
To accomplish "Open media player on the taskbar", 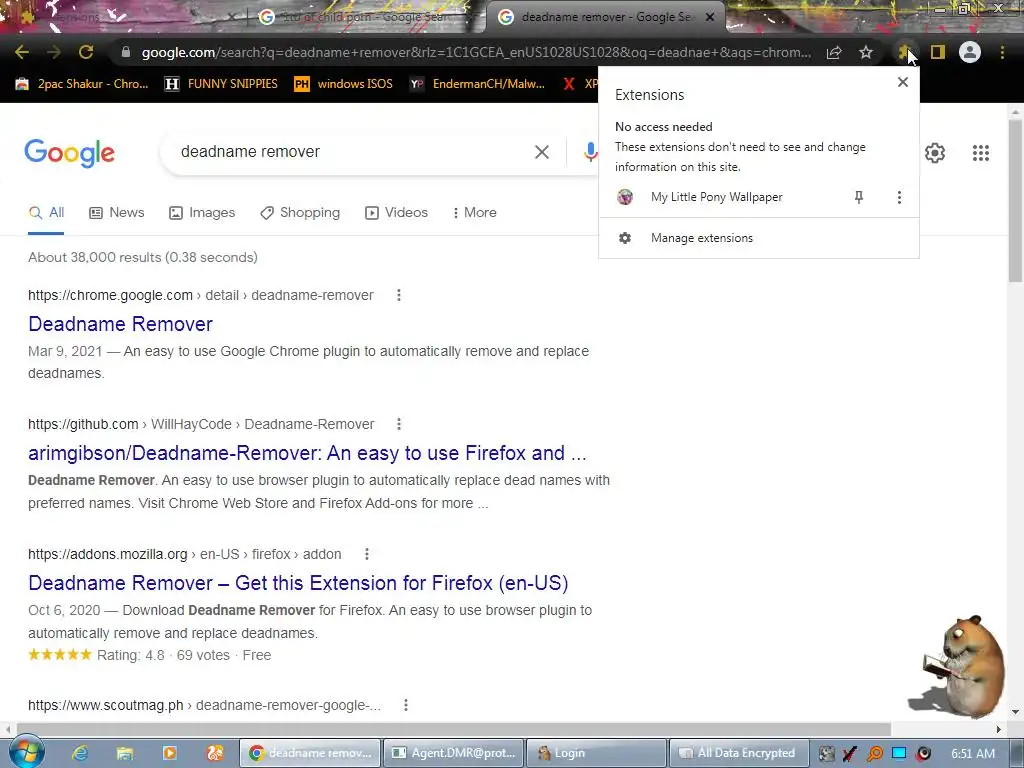I will tap(170, 753).
